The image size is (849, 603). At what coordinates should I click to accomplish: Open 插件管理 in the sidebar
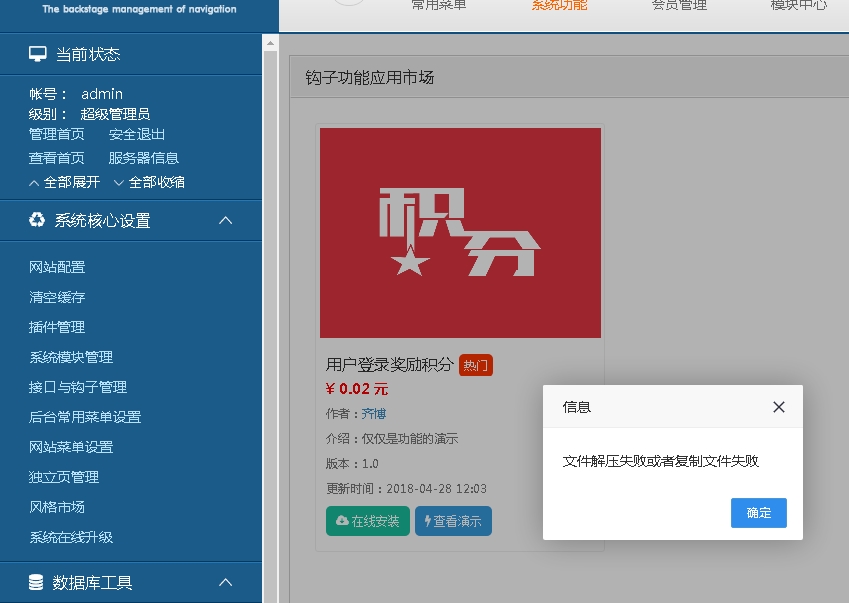[57, 327]
